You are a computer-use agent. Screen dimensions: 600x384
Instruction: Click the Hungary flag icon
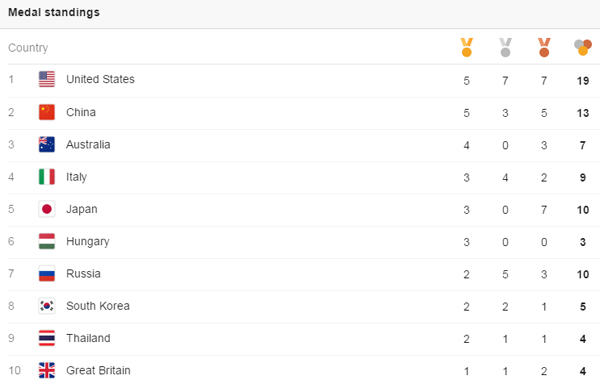(x=47, y=241)
